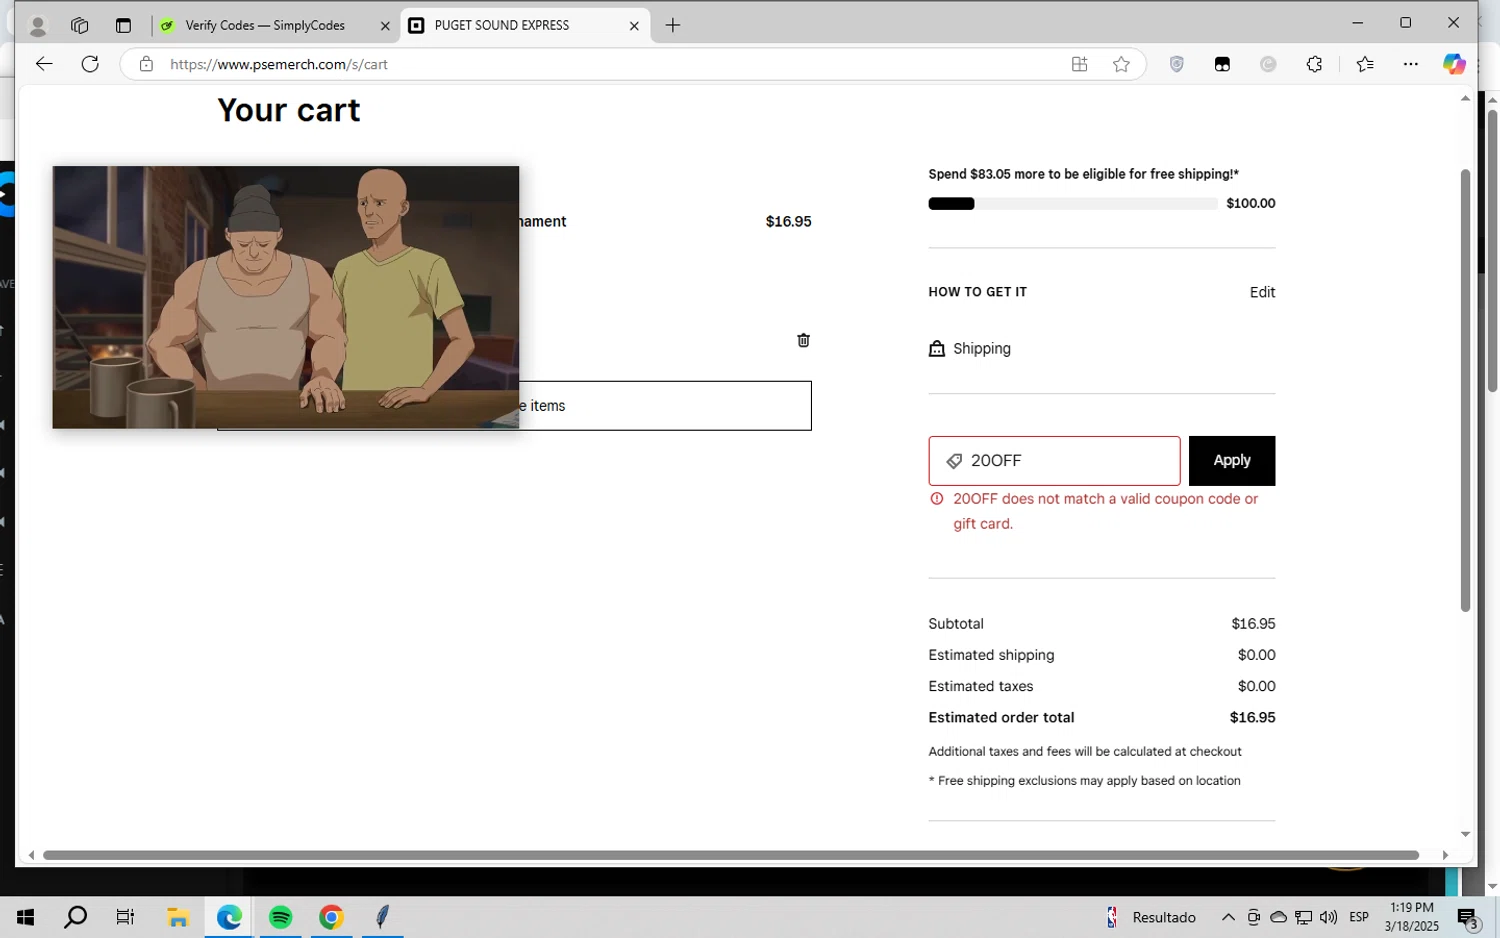1500x938 pixels.
Task: Open the Favorites list icon
Action: pyautogui.click(x=1365, y=64)
